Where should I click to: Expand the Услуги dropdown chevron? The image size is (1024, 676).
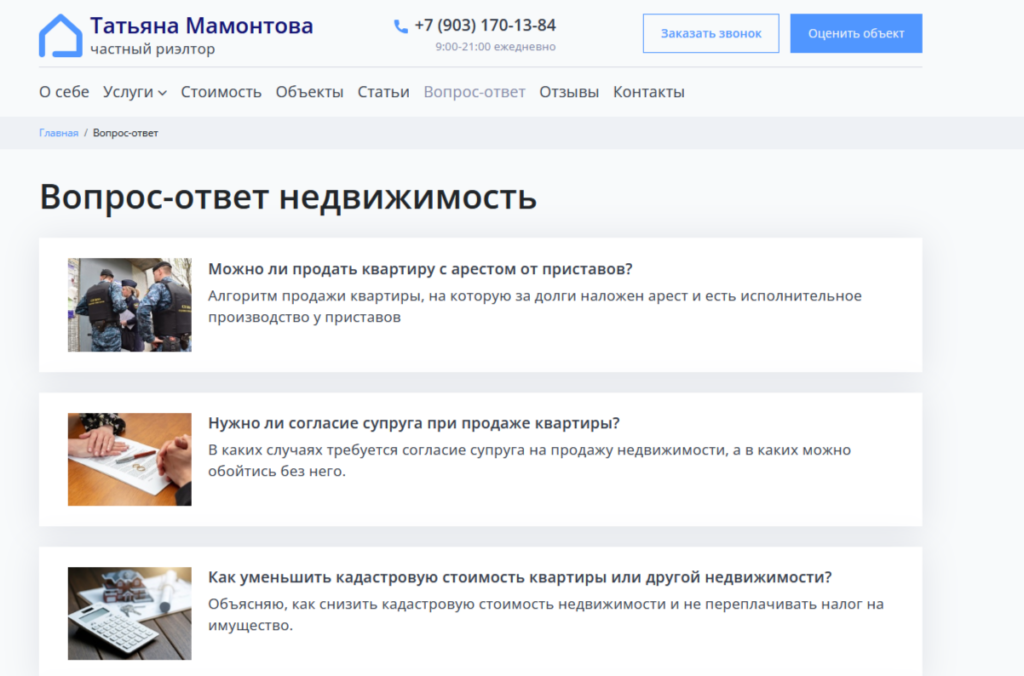163,93
